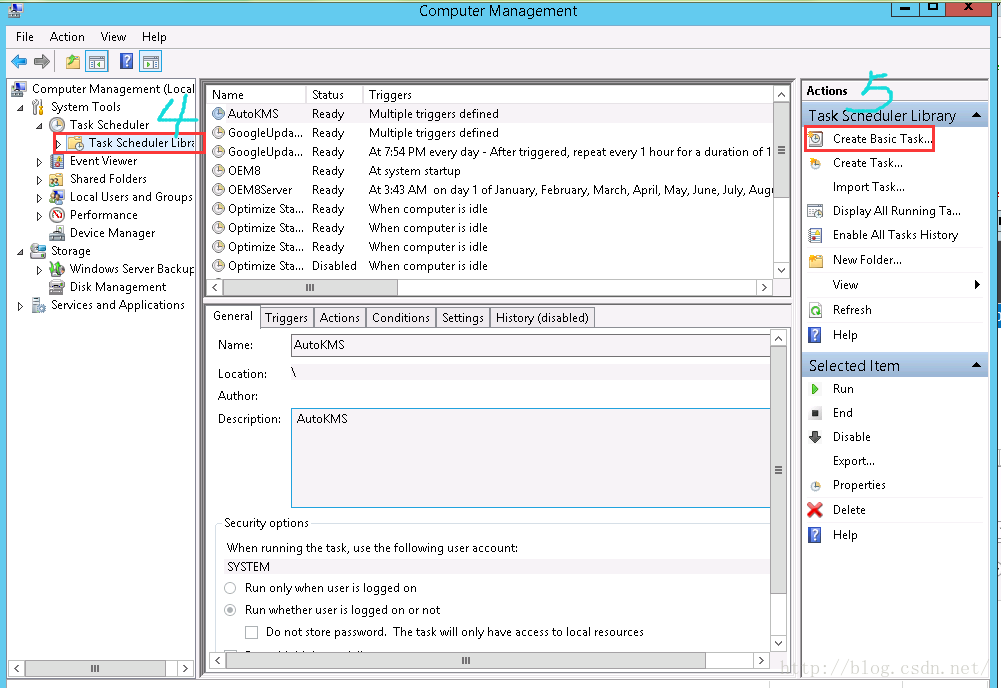This screenshot has height=688, width=1001.
Task: Click the task Name input field
Action: click(530, 345)
